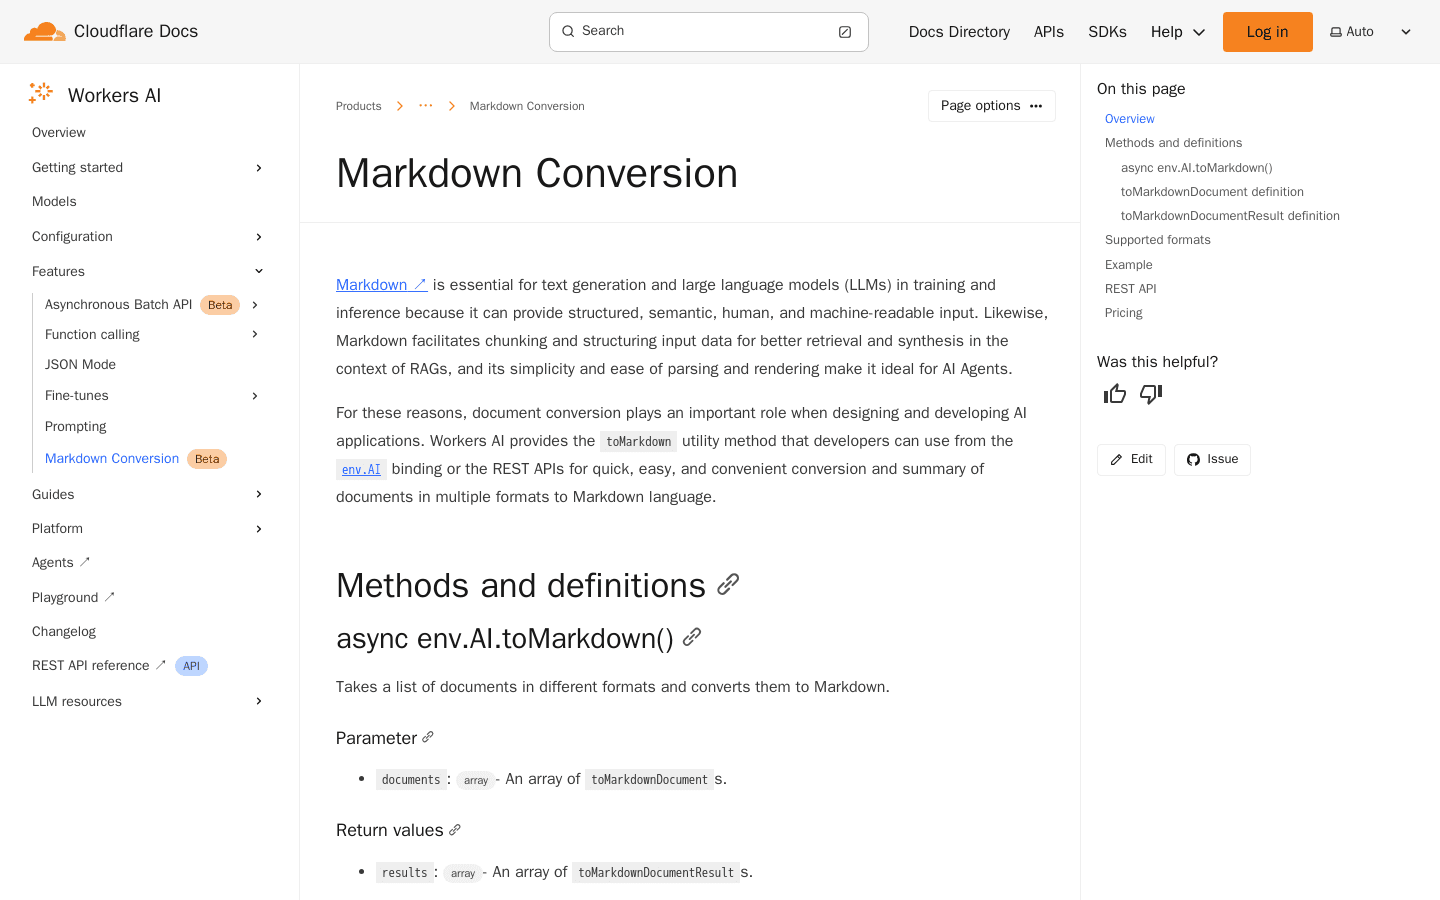Image resolution: width=1440 pixels, height=900 pixels.
Task: Click the Log in button
Action: (1267, 31)
